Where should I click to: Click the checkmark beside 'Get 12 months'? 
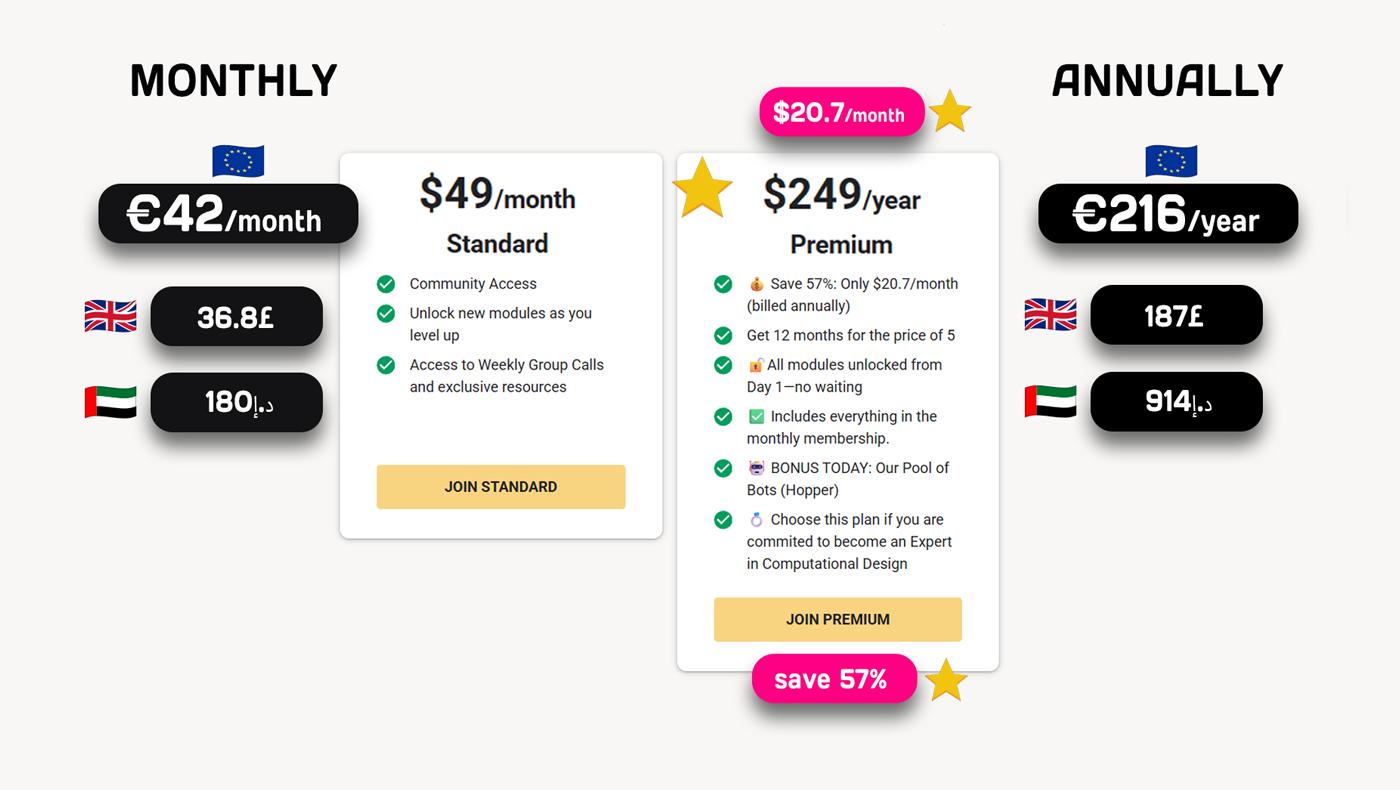click(x=723, y=335)
